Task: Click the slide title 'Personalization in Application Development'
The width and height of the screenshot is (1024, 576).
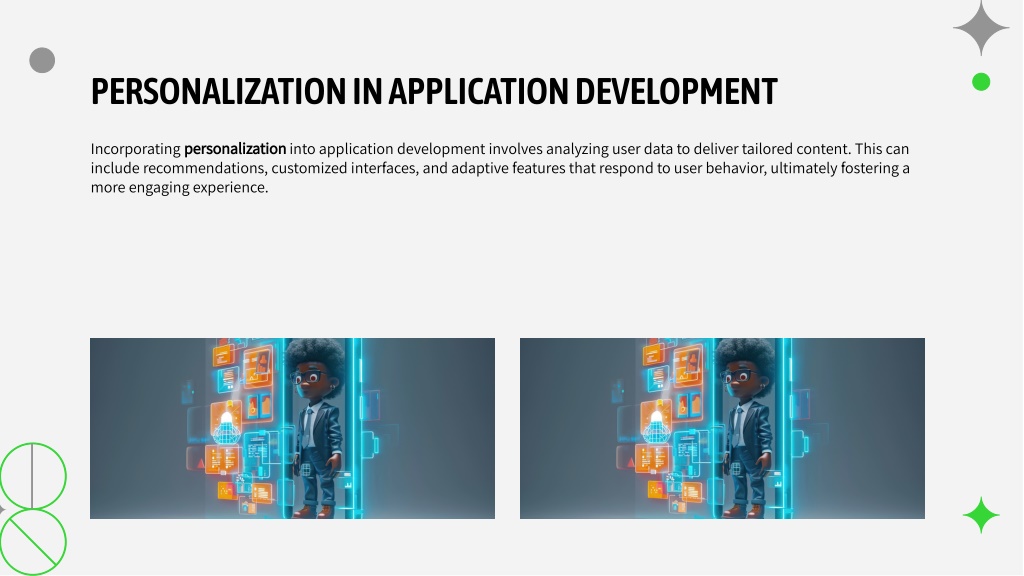Action: coord(434,91)
